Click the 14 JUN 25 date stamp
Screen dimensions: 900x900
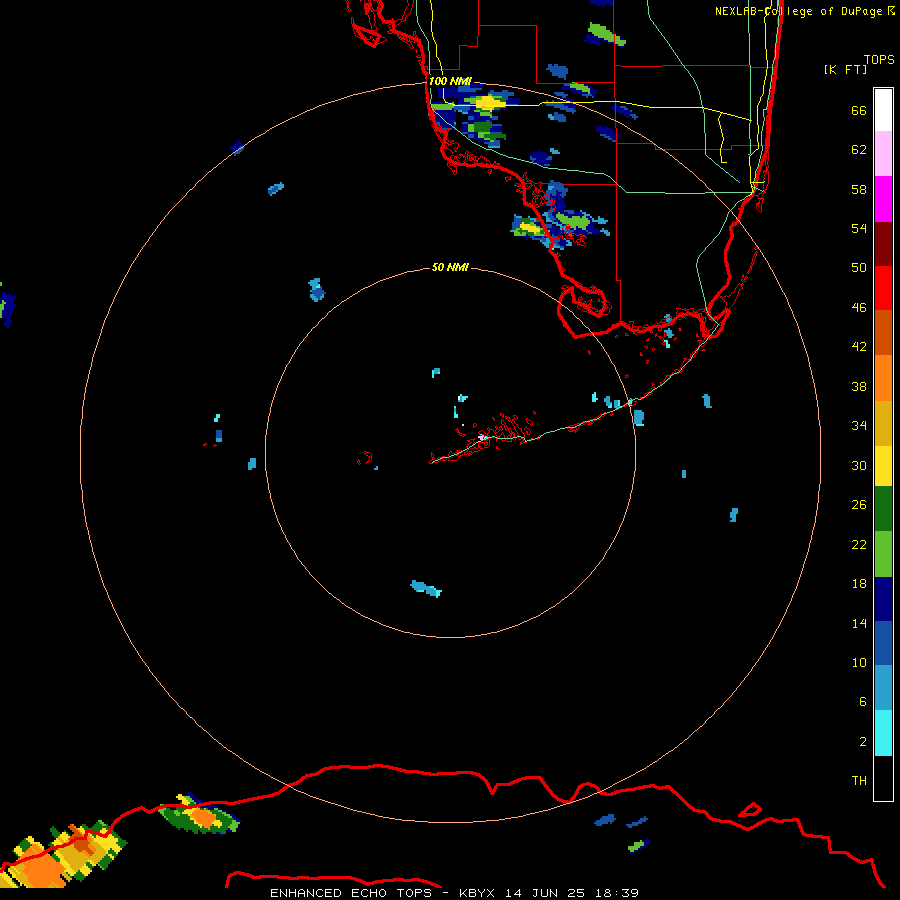tap(545, 893)
